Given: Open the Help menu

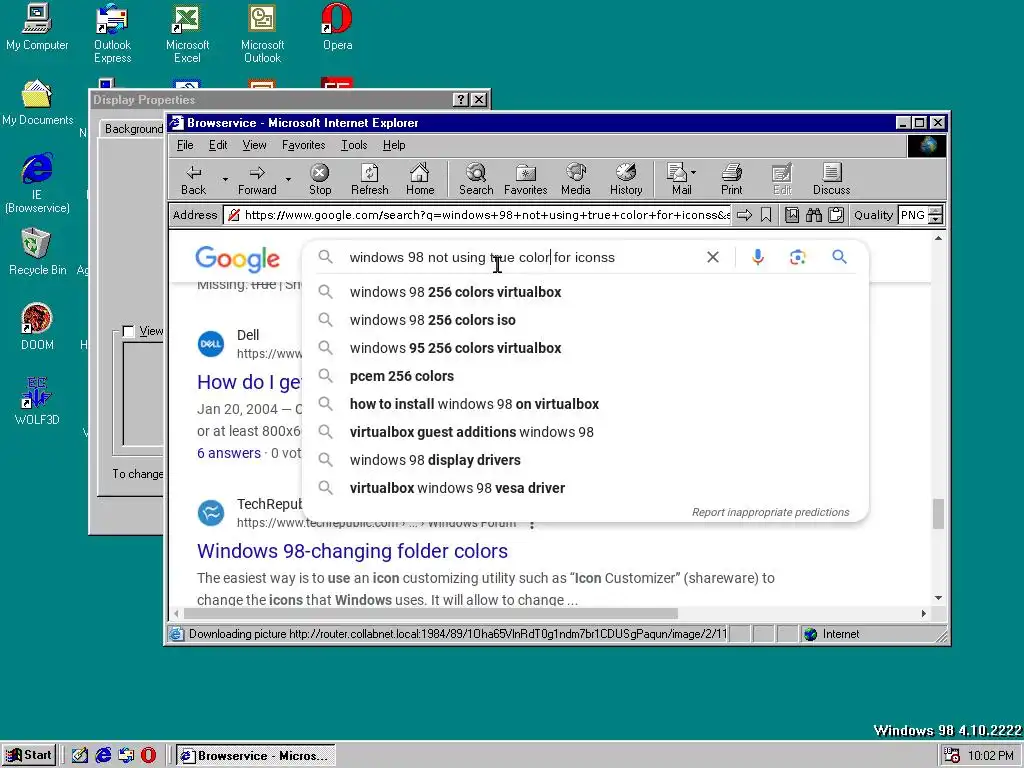Looking at the screenshot, I should (394, 145).
